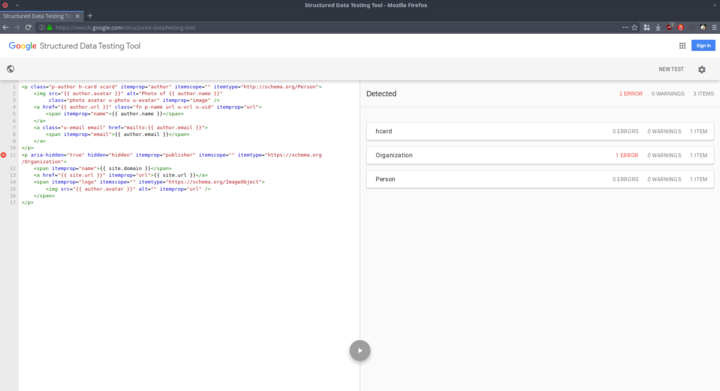720x391 pixels.
Task: Click the 1 ERROR label in Organization row
Action: click(x=627, y=155)
